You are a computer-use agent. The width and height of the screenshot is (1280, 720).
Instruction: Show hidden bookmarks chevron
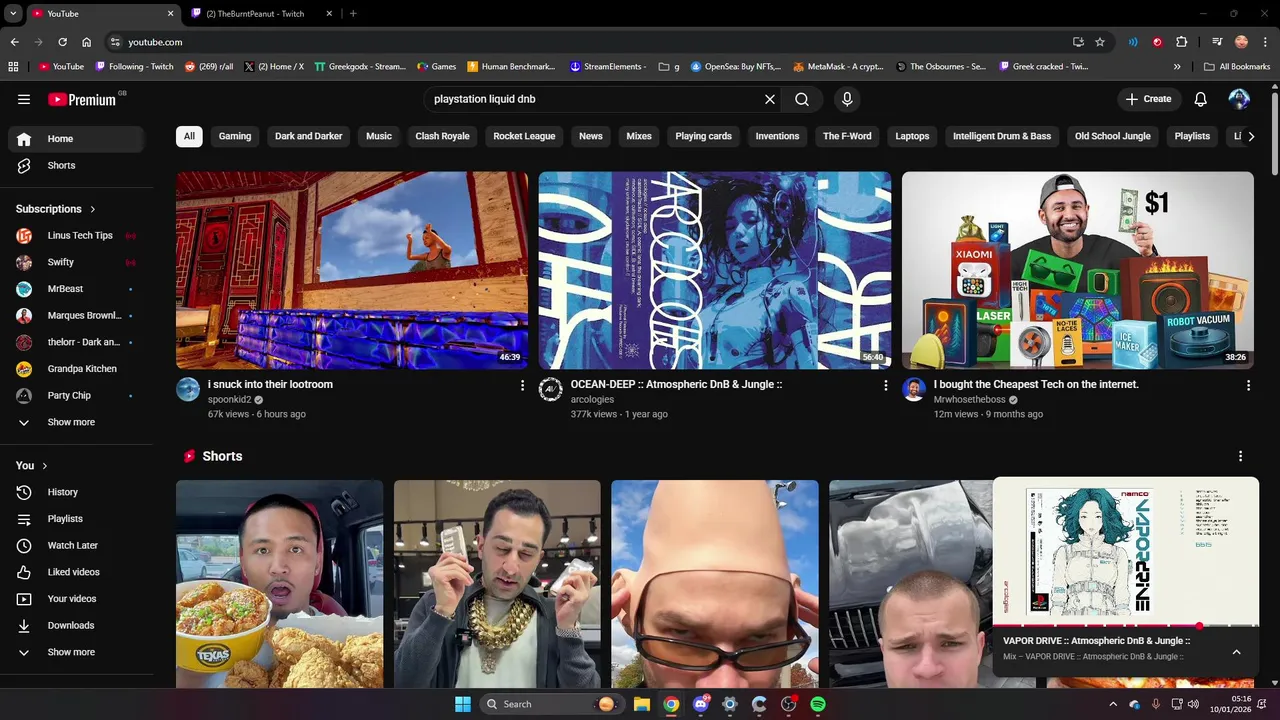click(x=1177, y=67)
